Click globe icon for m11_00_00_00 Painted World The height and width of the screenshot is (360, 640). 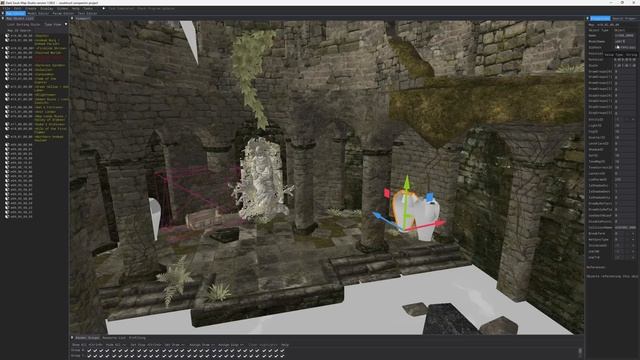tap(7, 53)
